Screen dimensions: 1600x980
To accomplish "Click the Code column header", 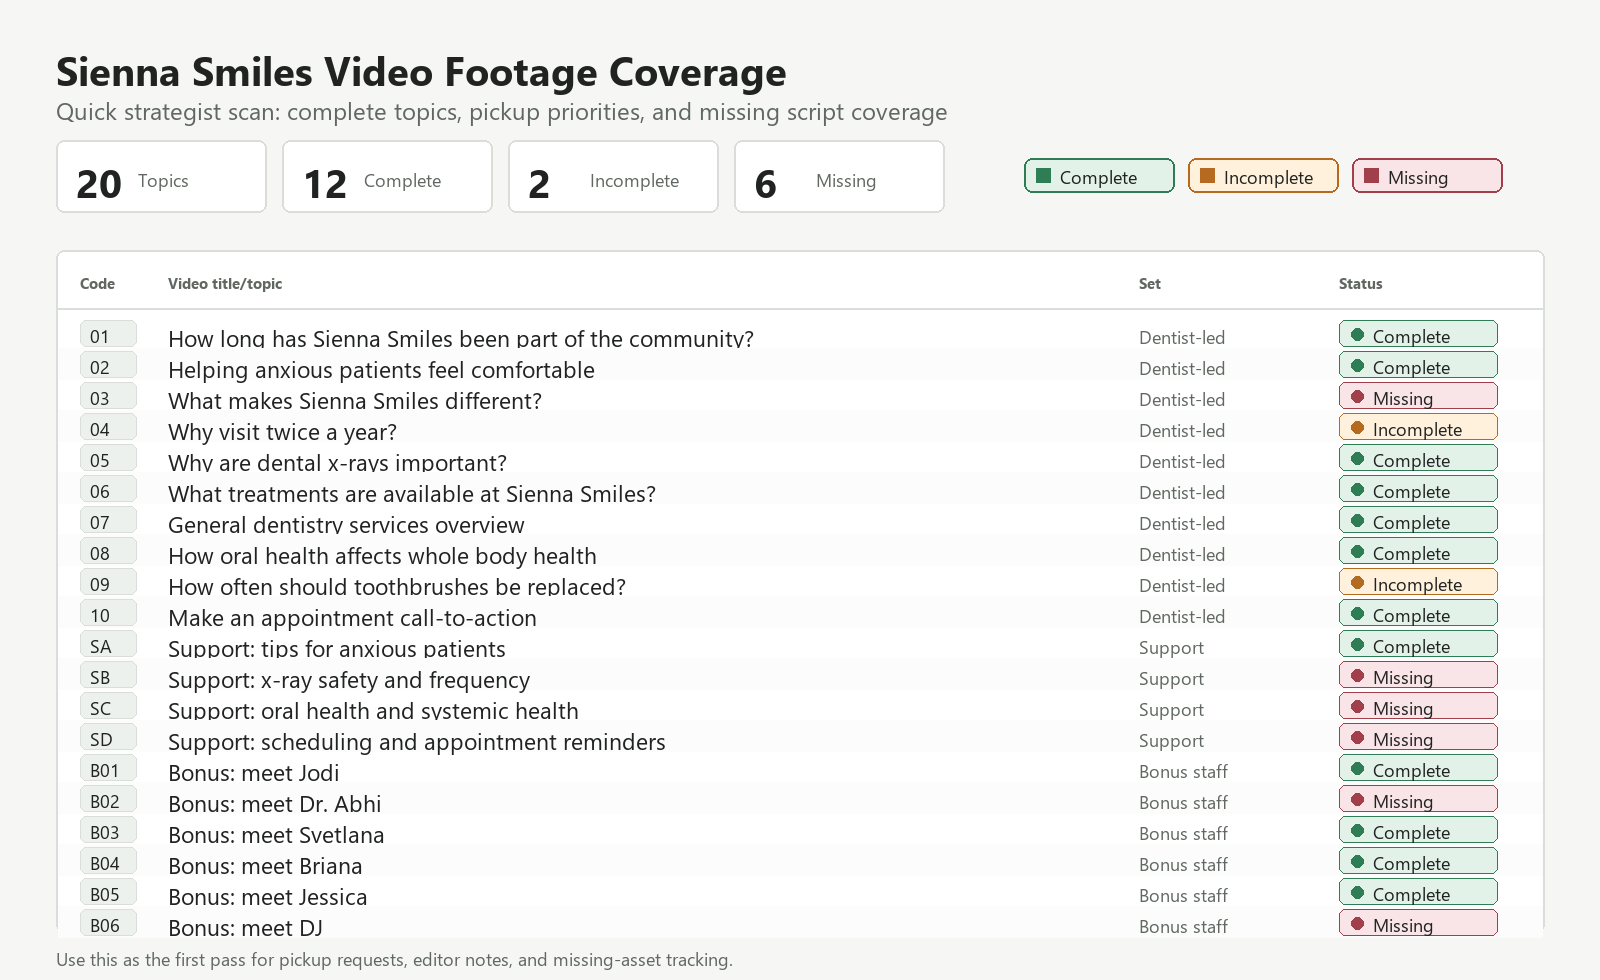I will coord(97,284).
